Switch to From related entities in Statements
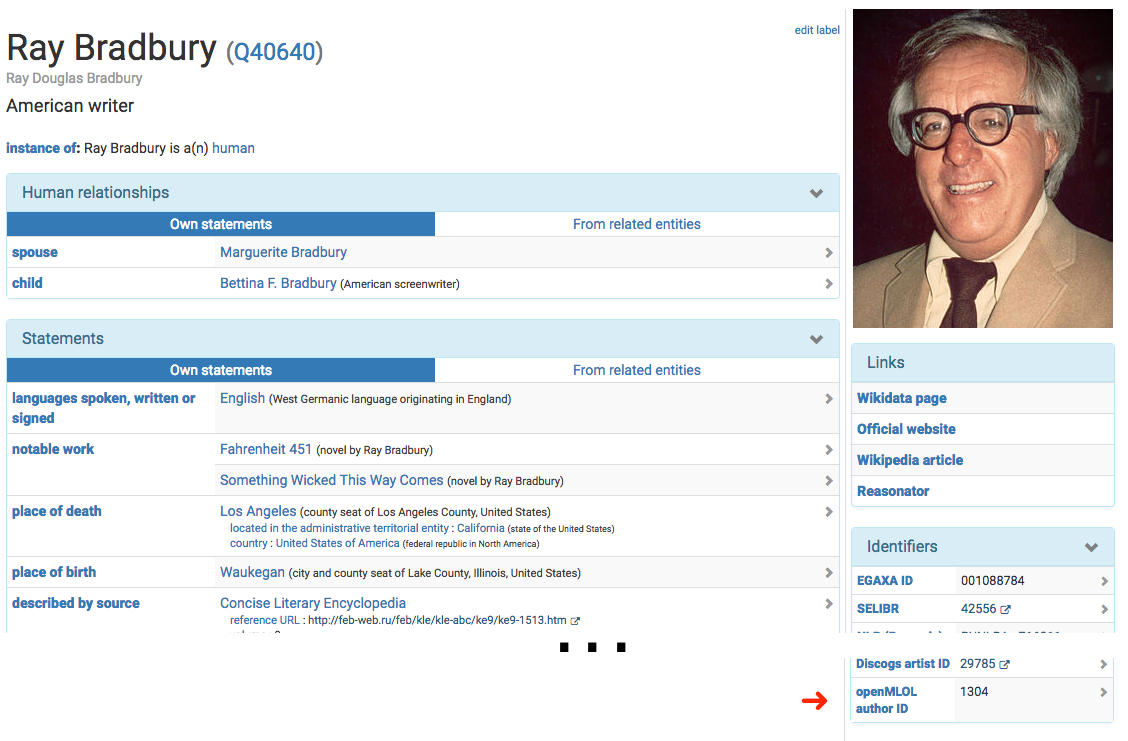Image resolution: width=1128 pixels, height=741 pixels. [x=637, y=370]
